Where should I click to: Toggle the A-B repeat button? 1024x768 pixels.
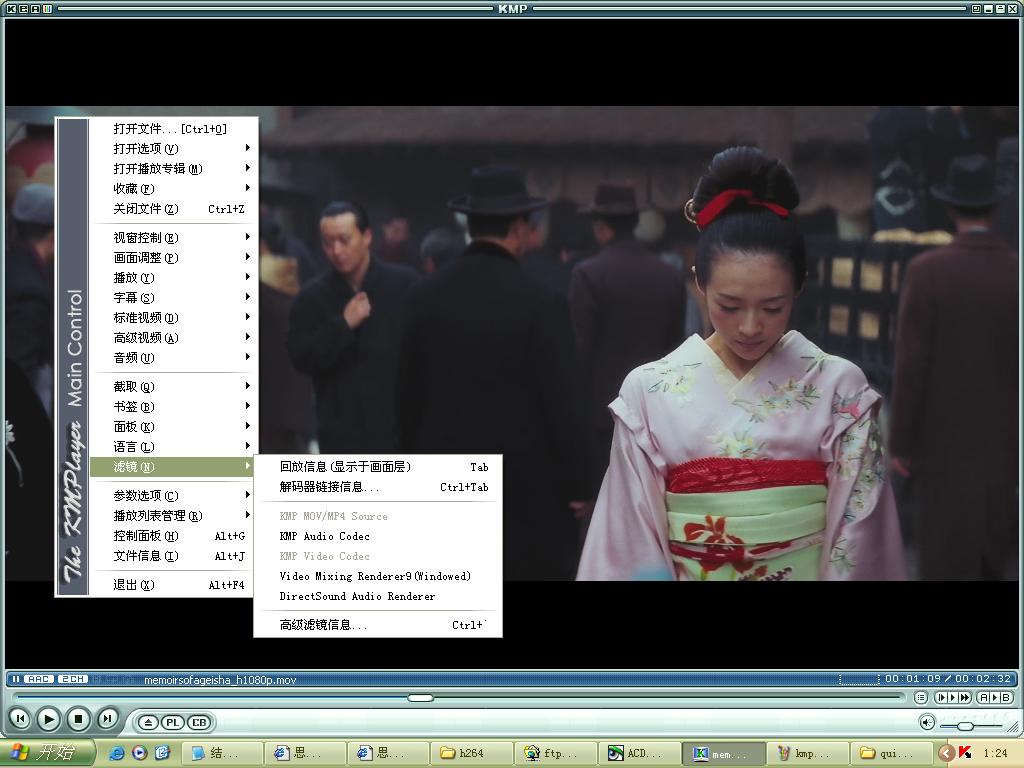click(995, 697)
